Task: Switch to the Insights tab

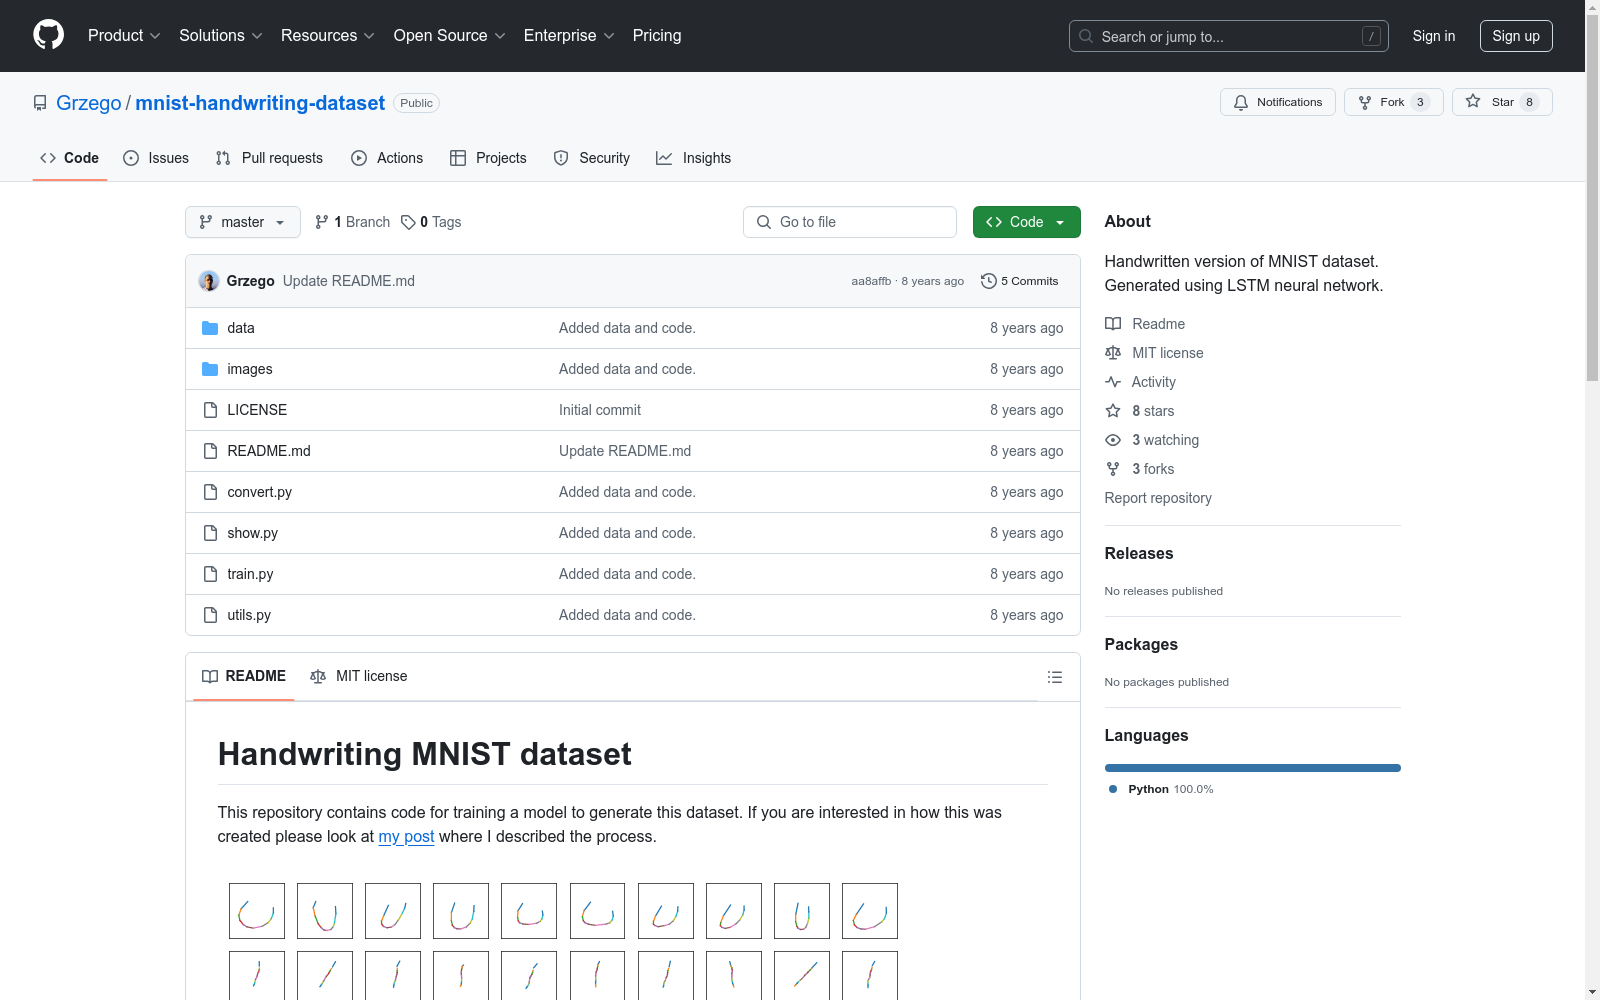Action: (x=694, y=158)
